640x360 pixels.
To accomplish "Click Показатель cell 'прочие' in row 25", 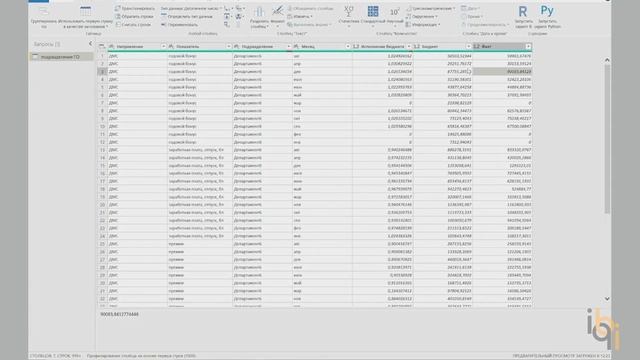I will coord(200,244).
